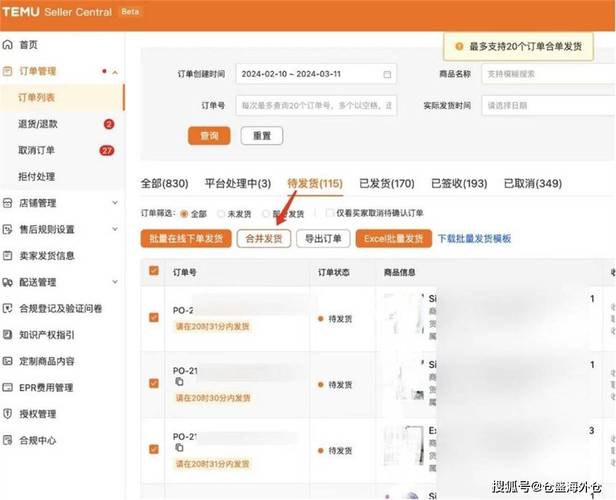This screenshot has width=616, height=500.
Task: Click 请在20时30分内发货 deadline text
Action: point(213,398)
